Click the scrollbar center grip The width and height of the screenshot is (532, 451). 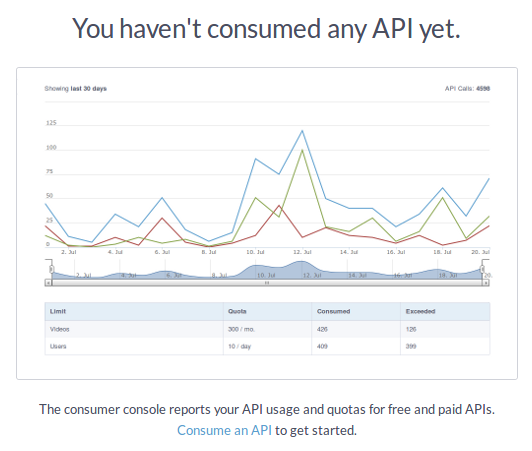coord(267,282)
